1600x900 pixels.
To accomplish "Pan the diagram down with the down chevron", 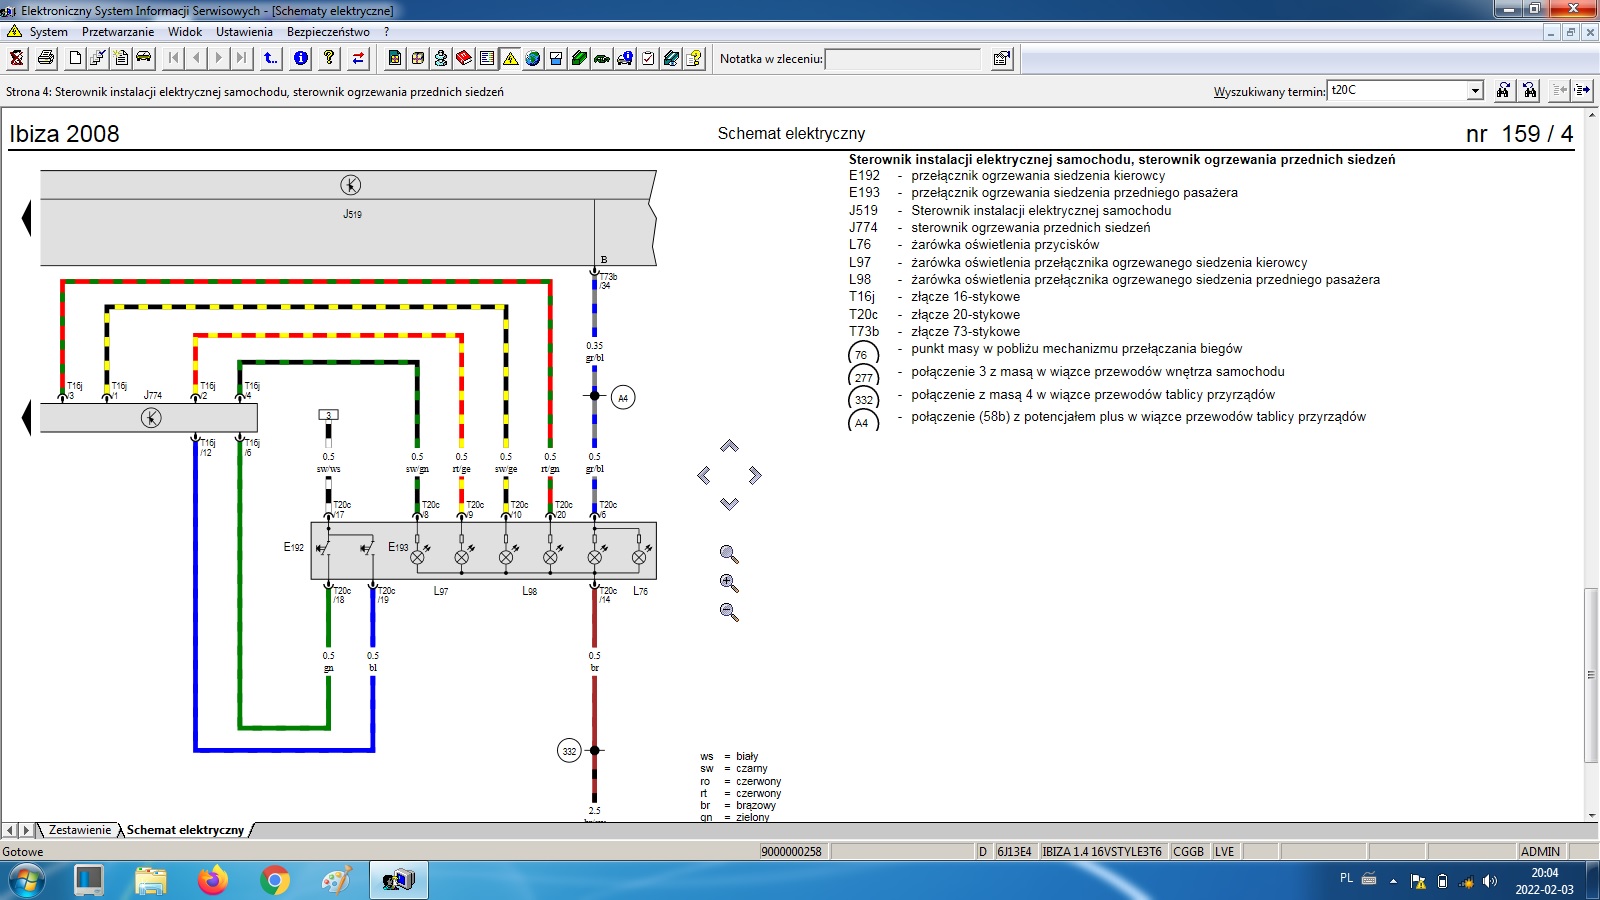I will pos(729,504).
